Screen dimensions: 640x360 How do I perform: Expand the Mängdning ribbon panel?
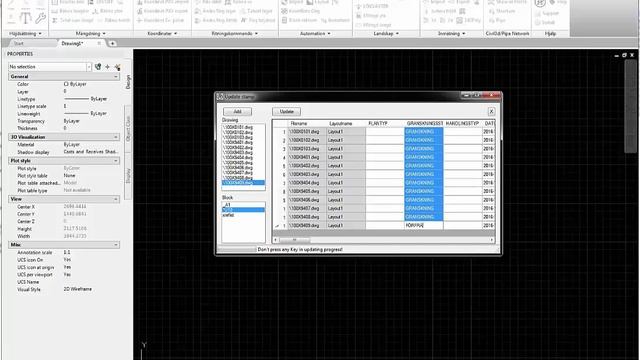91,33
